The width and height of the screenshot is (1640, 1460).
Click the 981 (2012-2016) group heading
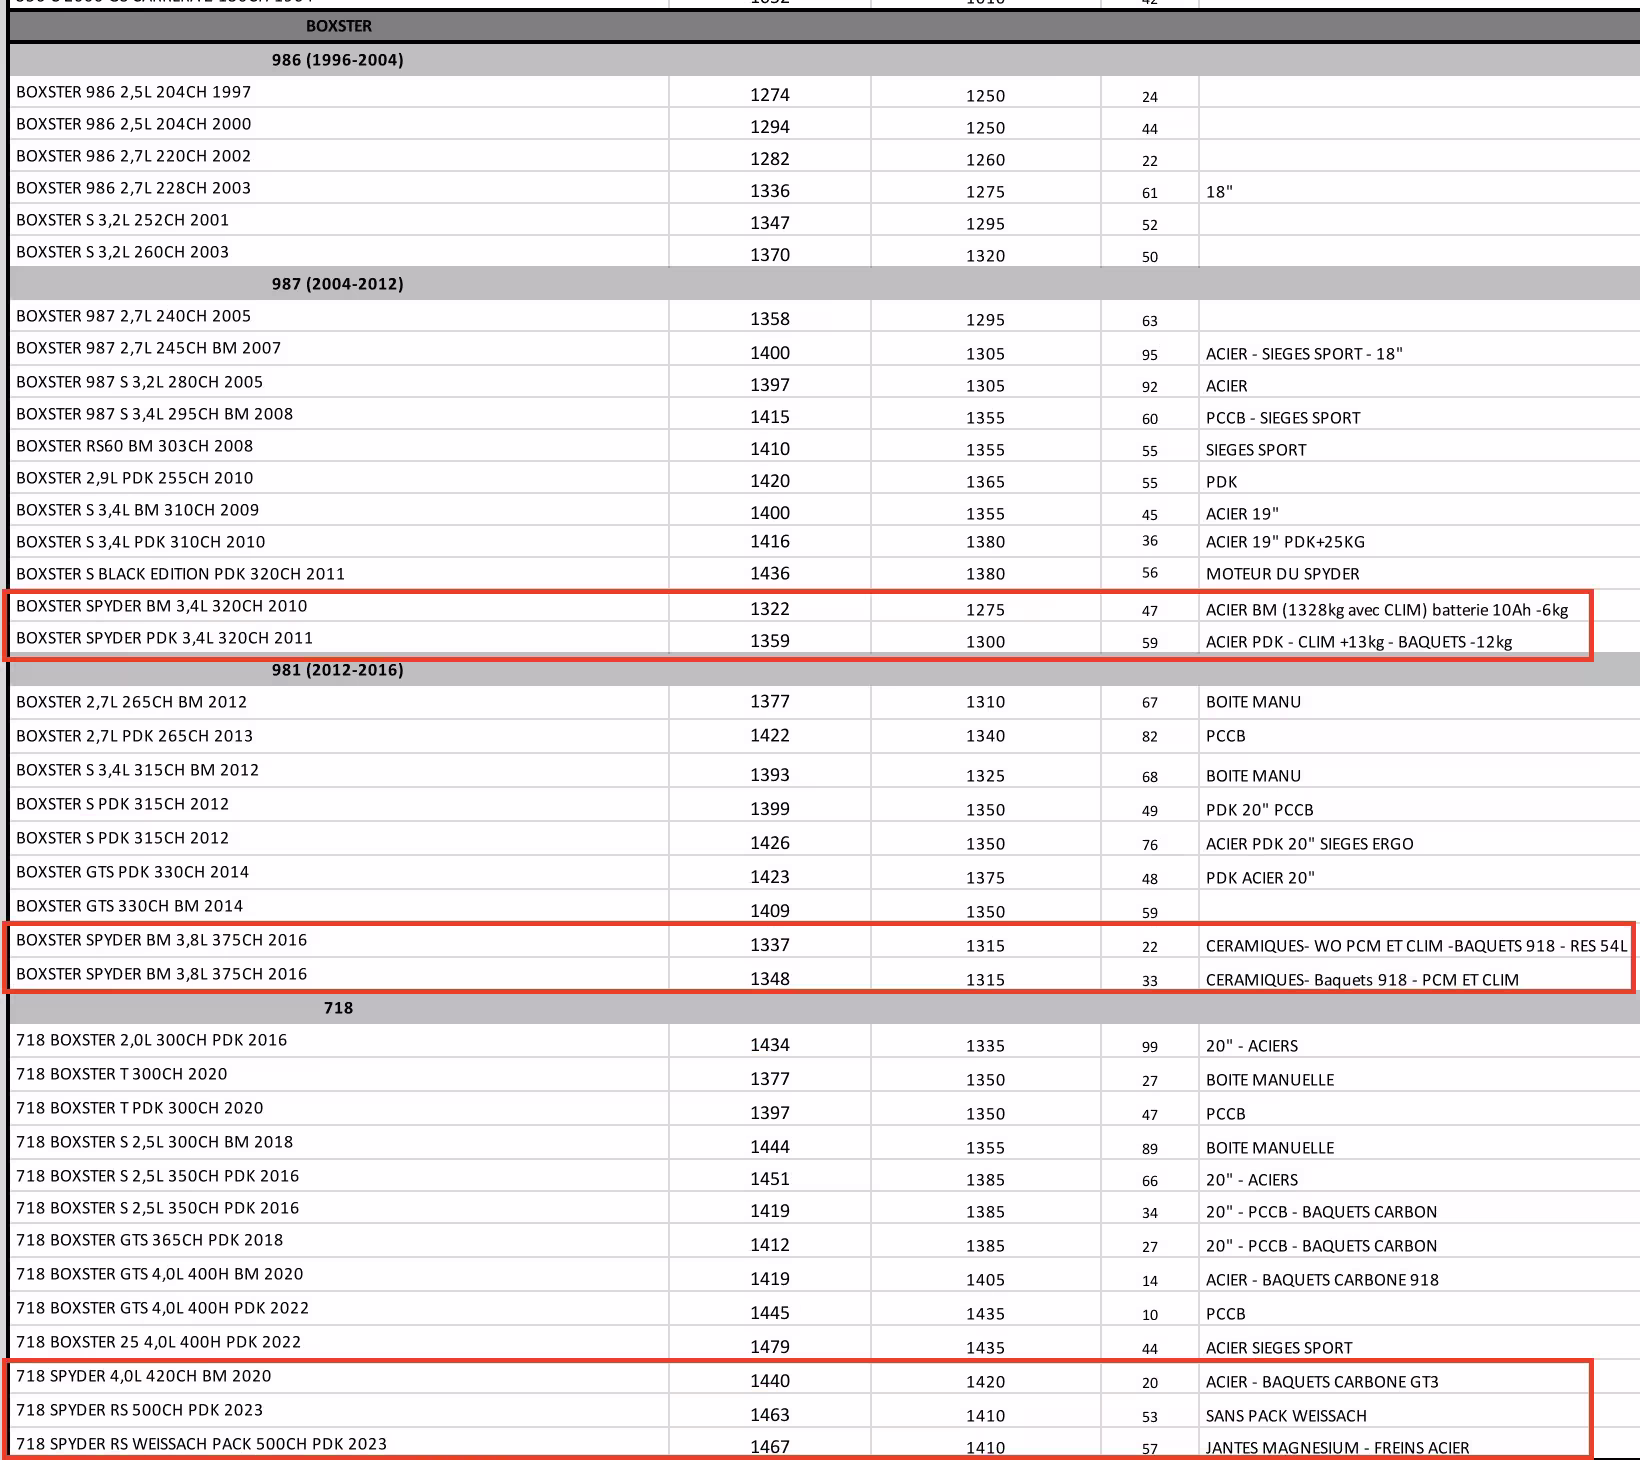[338, 670]
